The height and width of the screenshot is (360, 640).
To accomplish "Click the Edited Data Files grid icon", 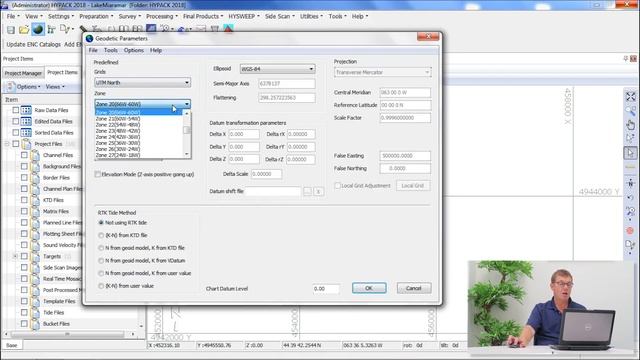I will [x=26, y=121].
